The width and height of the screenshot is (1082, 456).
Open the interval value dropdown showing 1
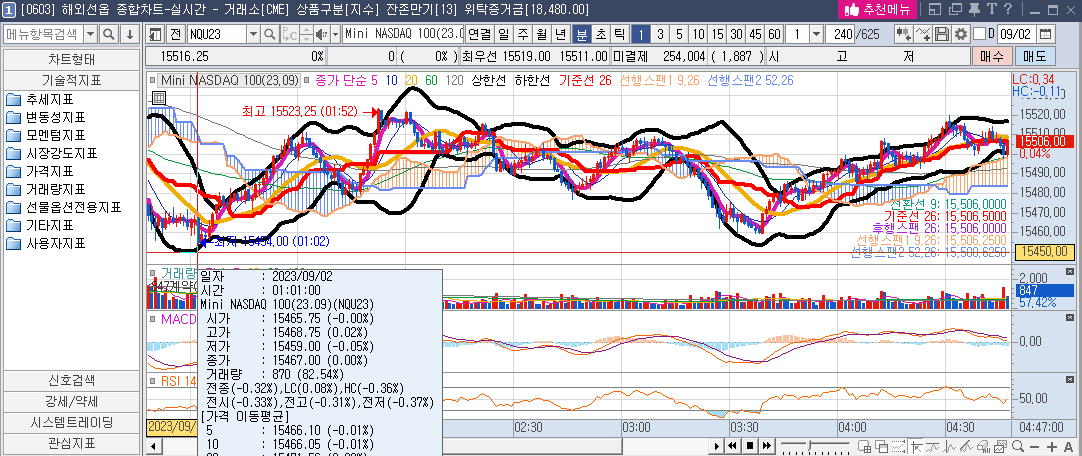coord(816,34)
